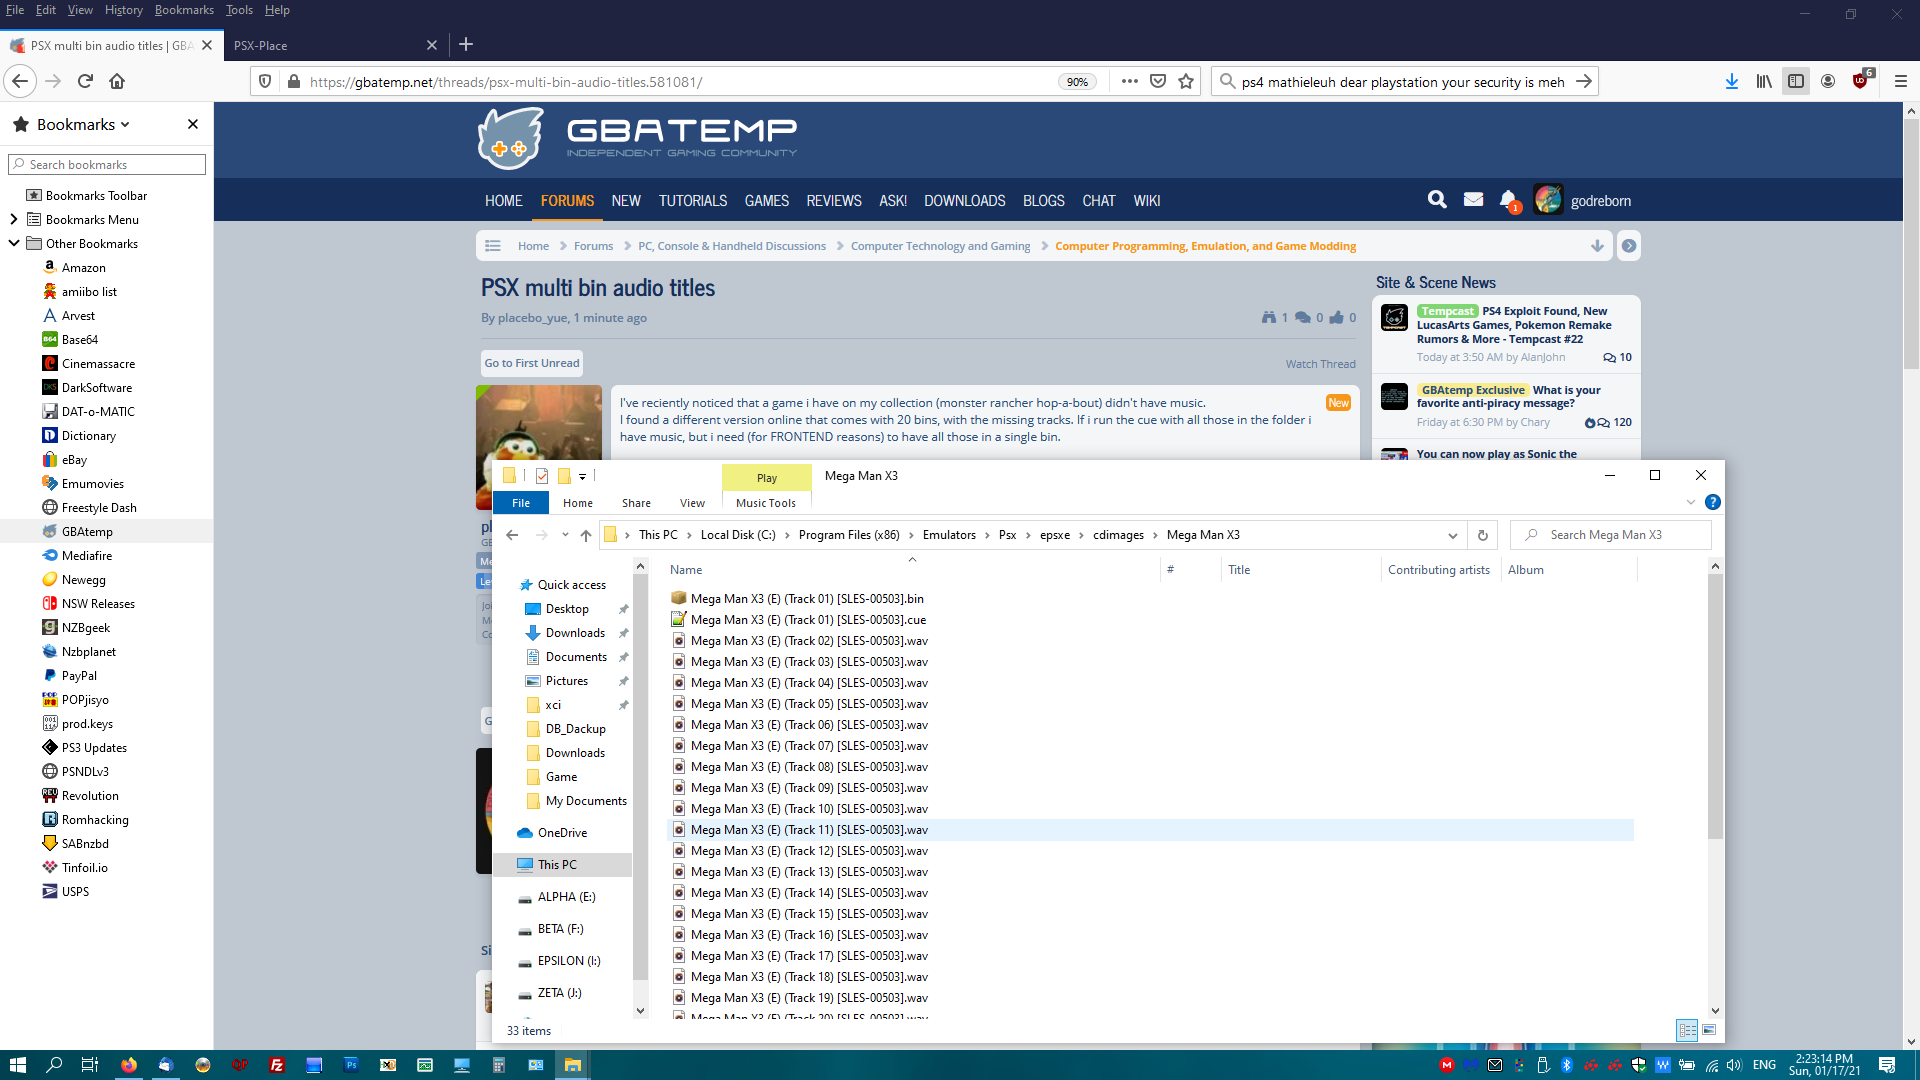The height and width of the screenshot is (1080, 1920).
Task: Open page actions three-dot menu
Action: (x=1130, y=81)
